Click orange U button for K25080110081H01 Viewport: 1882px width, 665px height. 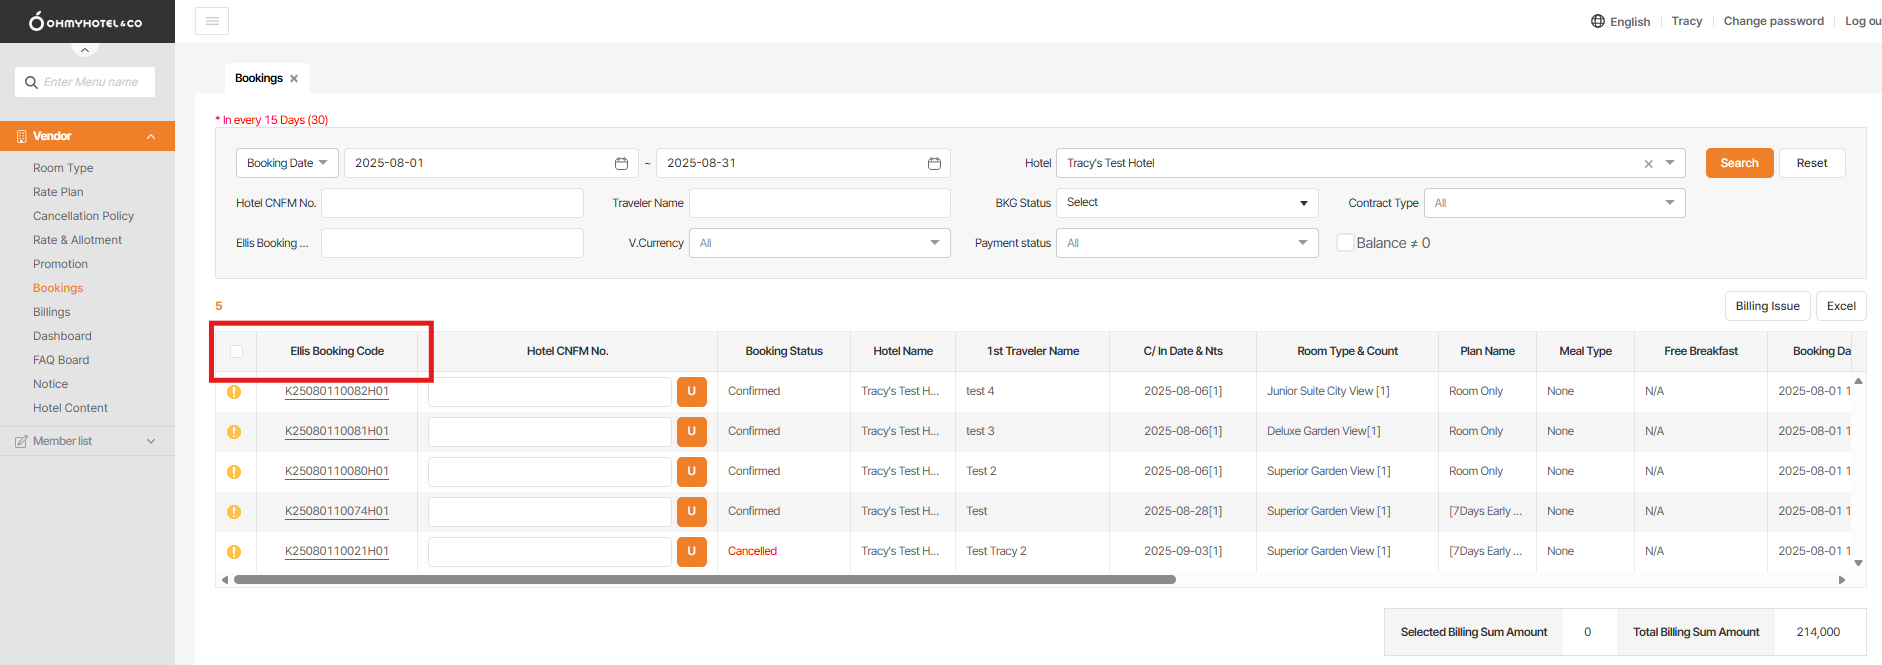coord(691,431)
